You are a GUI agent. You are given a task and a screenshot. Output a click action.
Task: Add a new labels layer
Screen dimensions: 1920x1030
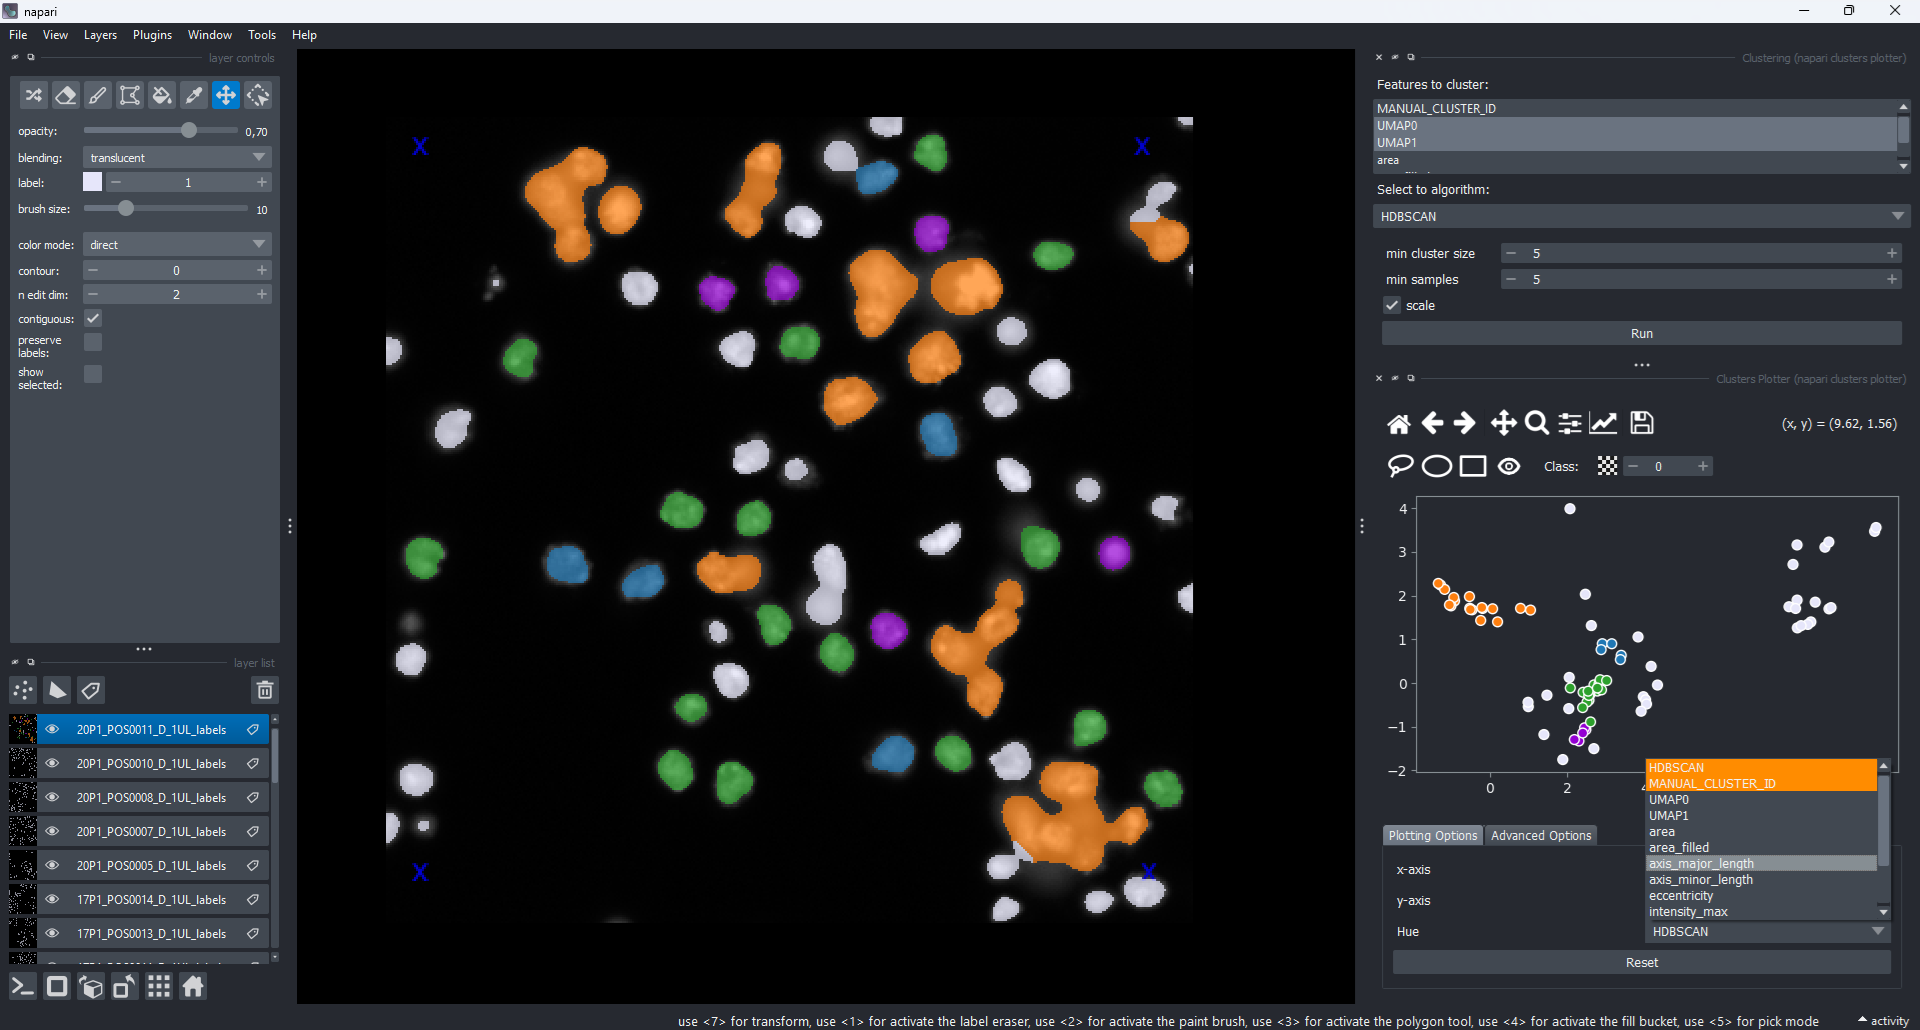coord(91,690)
